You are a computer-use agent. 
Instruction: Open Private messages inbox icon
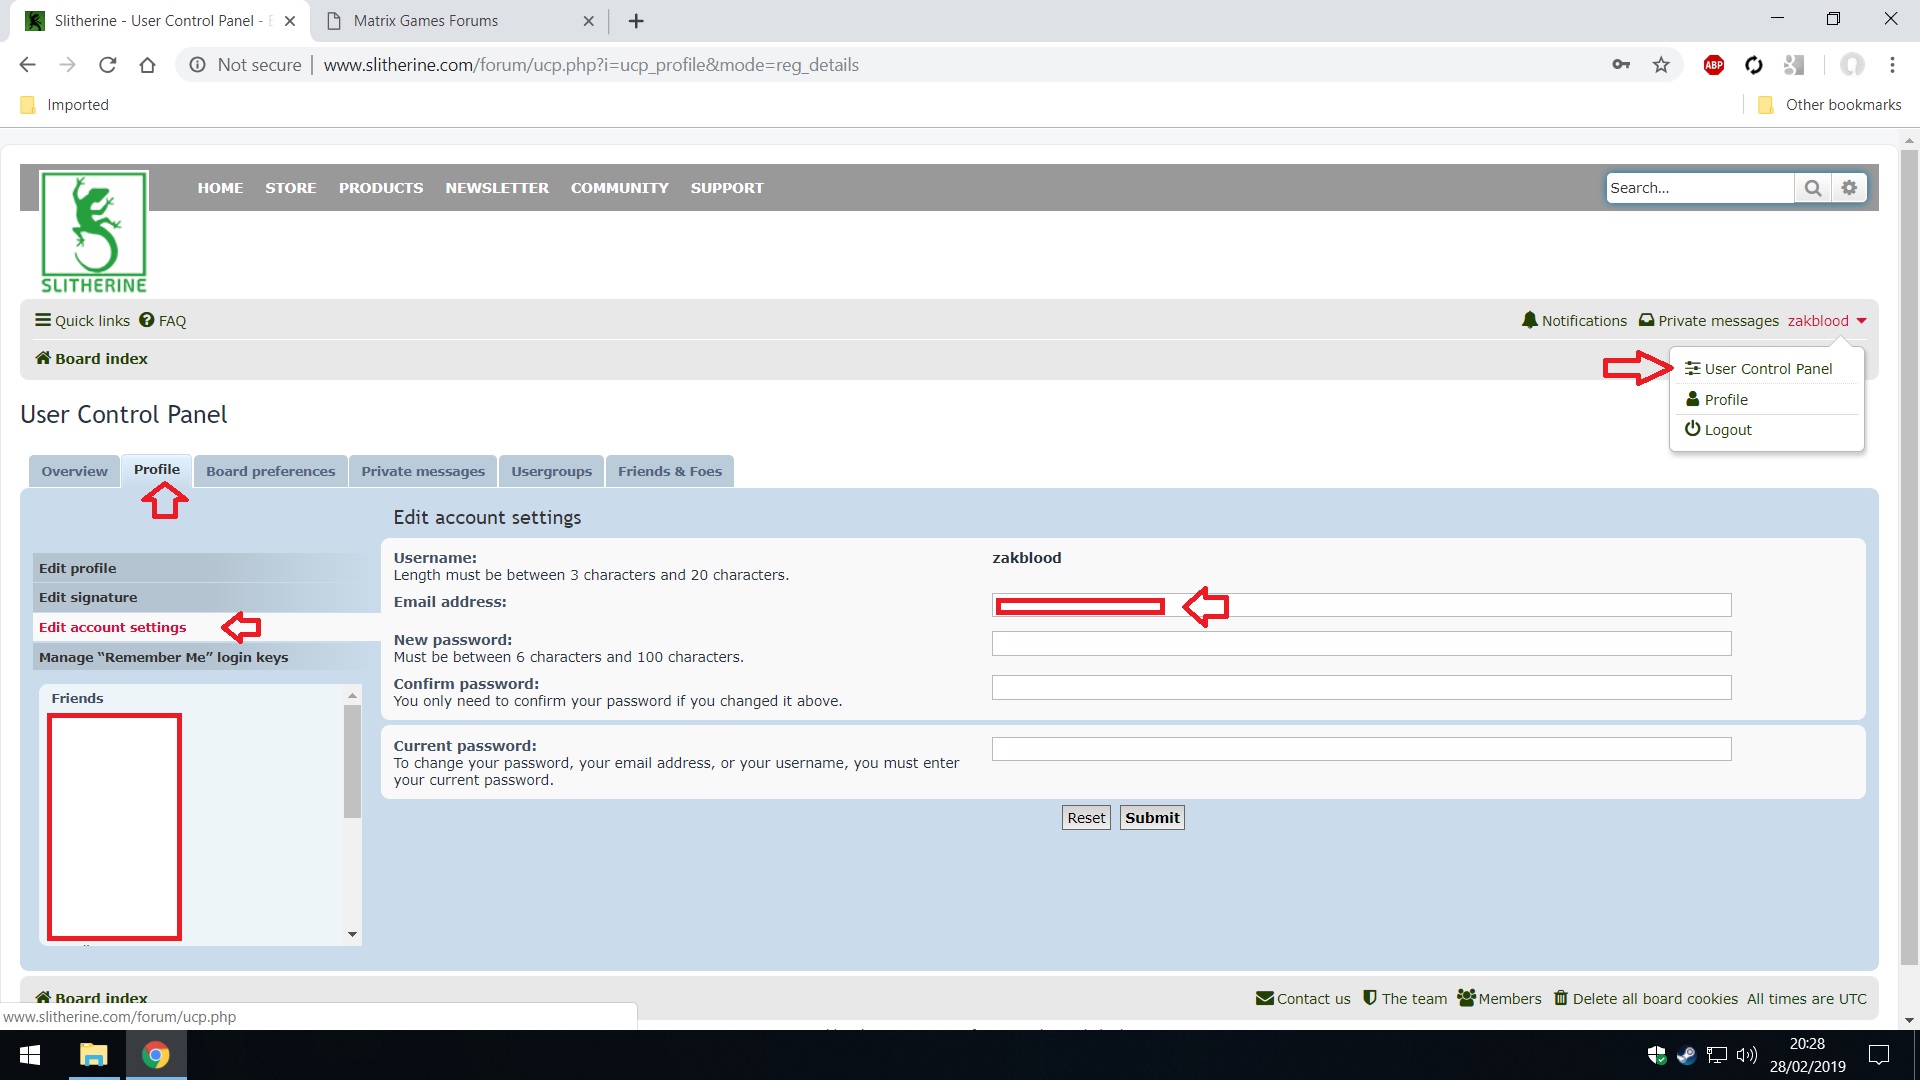[1646, 320]
